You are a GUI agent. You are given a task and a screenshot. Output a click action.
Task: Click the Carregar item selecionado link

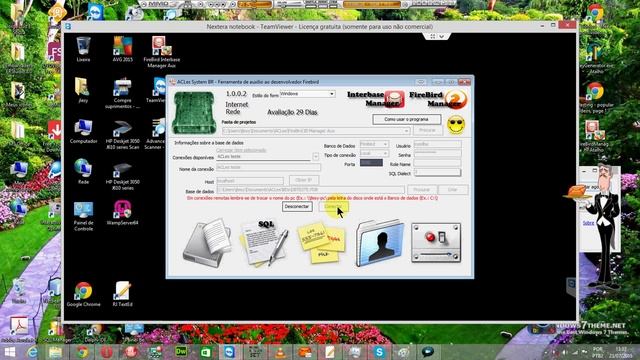241,150
